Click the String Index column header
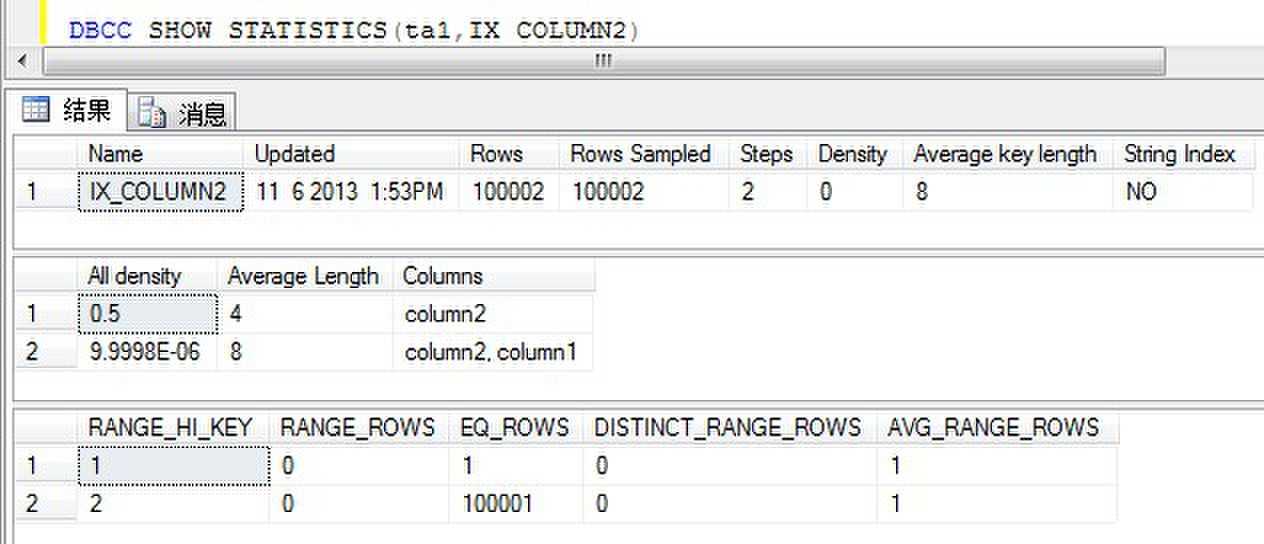Screen dimensions: 1264x544 [1183, 154]
